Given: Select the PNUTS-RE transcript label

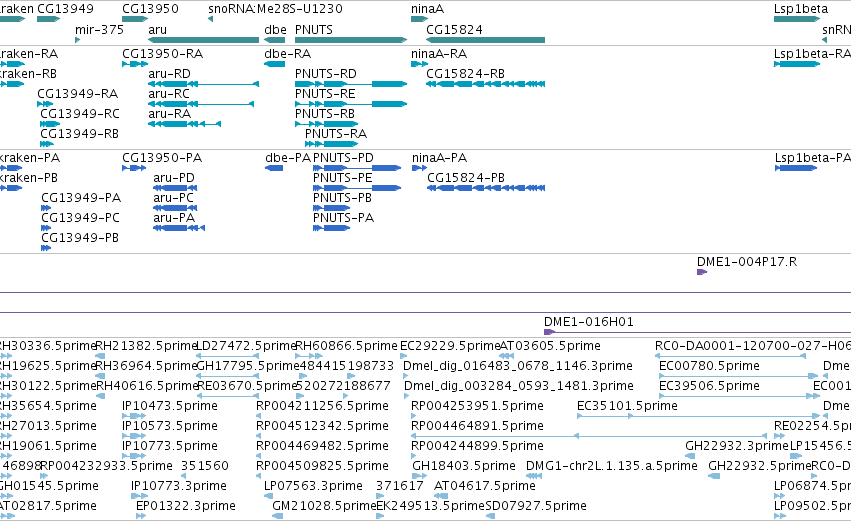Looking at the screenshot, I should pos(325,93).
